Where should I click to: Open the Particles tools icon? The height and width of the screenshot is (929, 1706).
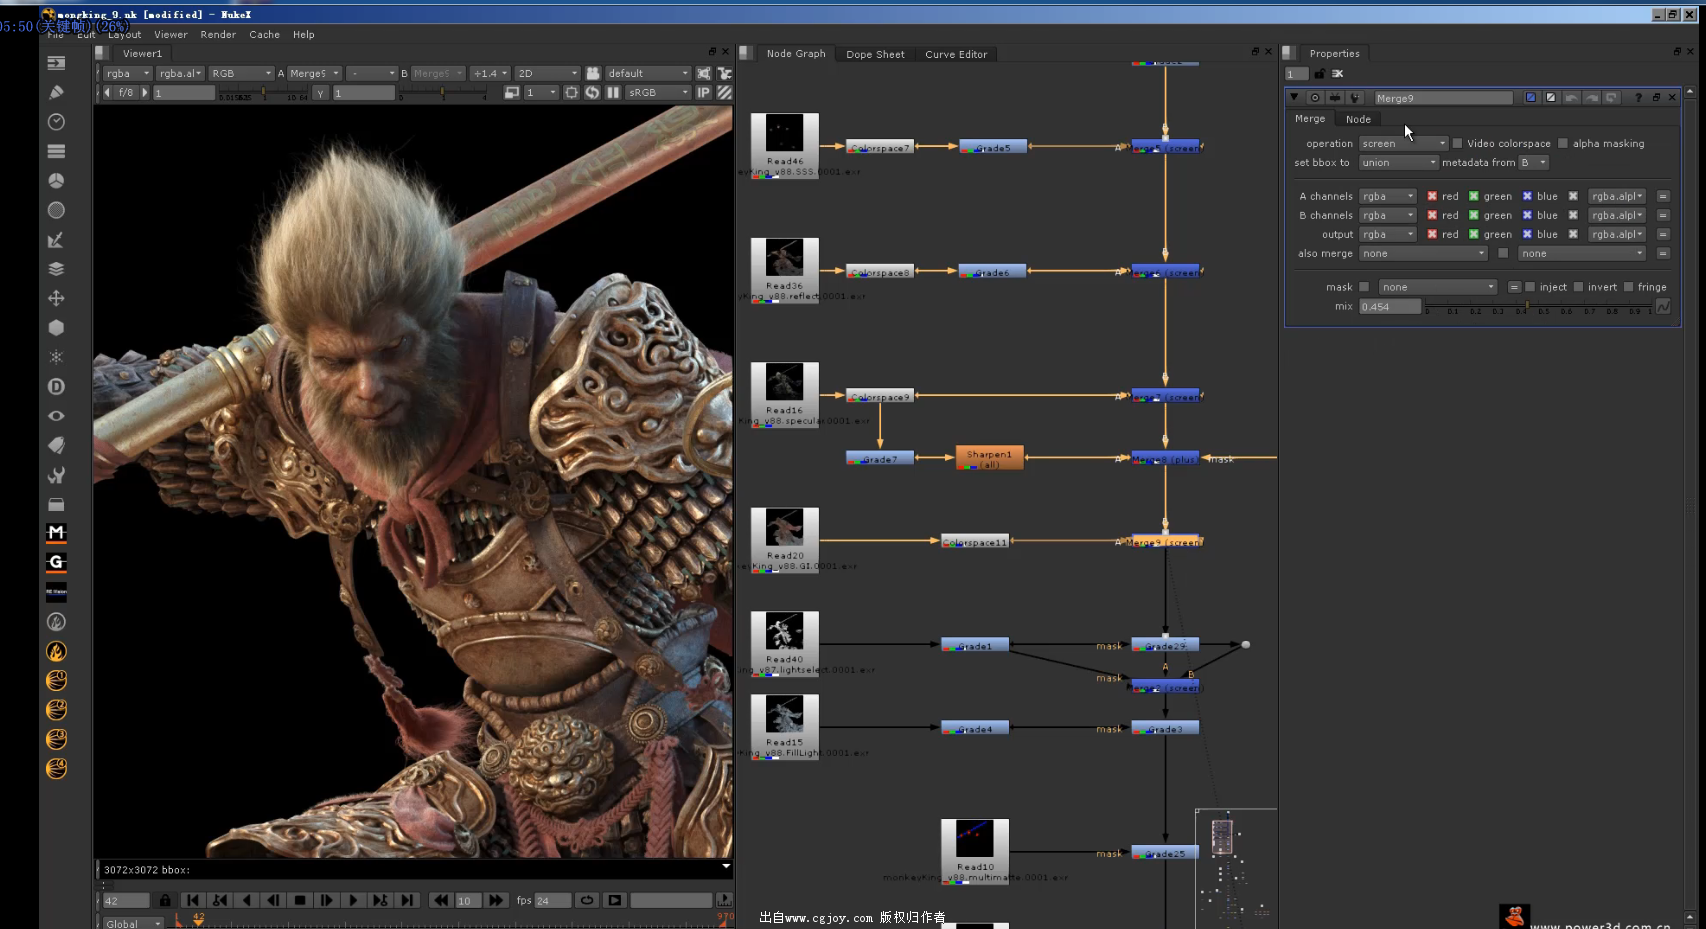point(56,357)
